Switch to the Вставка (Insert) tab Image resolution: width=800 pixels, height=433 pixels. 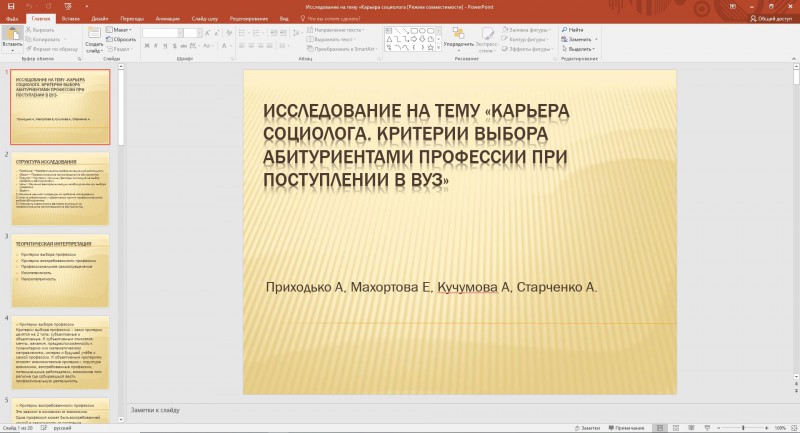point(70,18)
